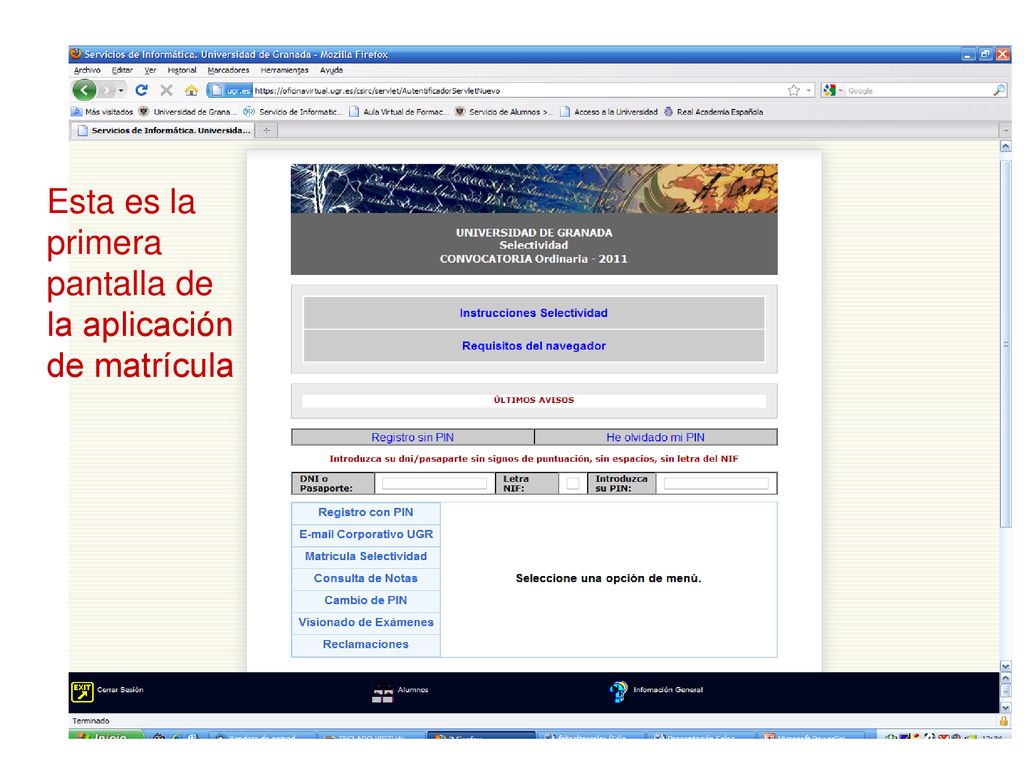Click the Información General question icon
Image resolution: width=1024 pixels, height=768 pixels.
coord(618,692)
